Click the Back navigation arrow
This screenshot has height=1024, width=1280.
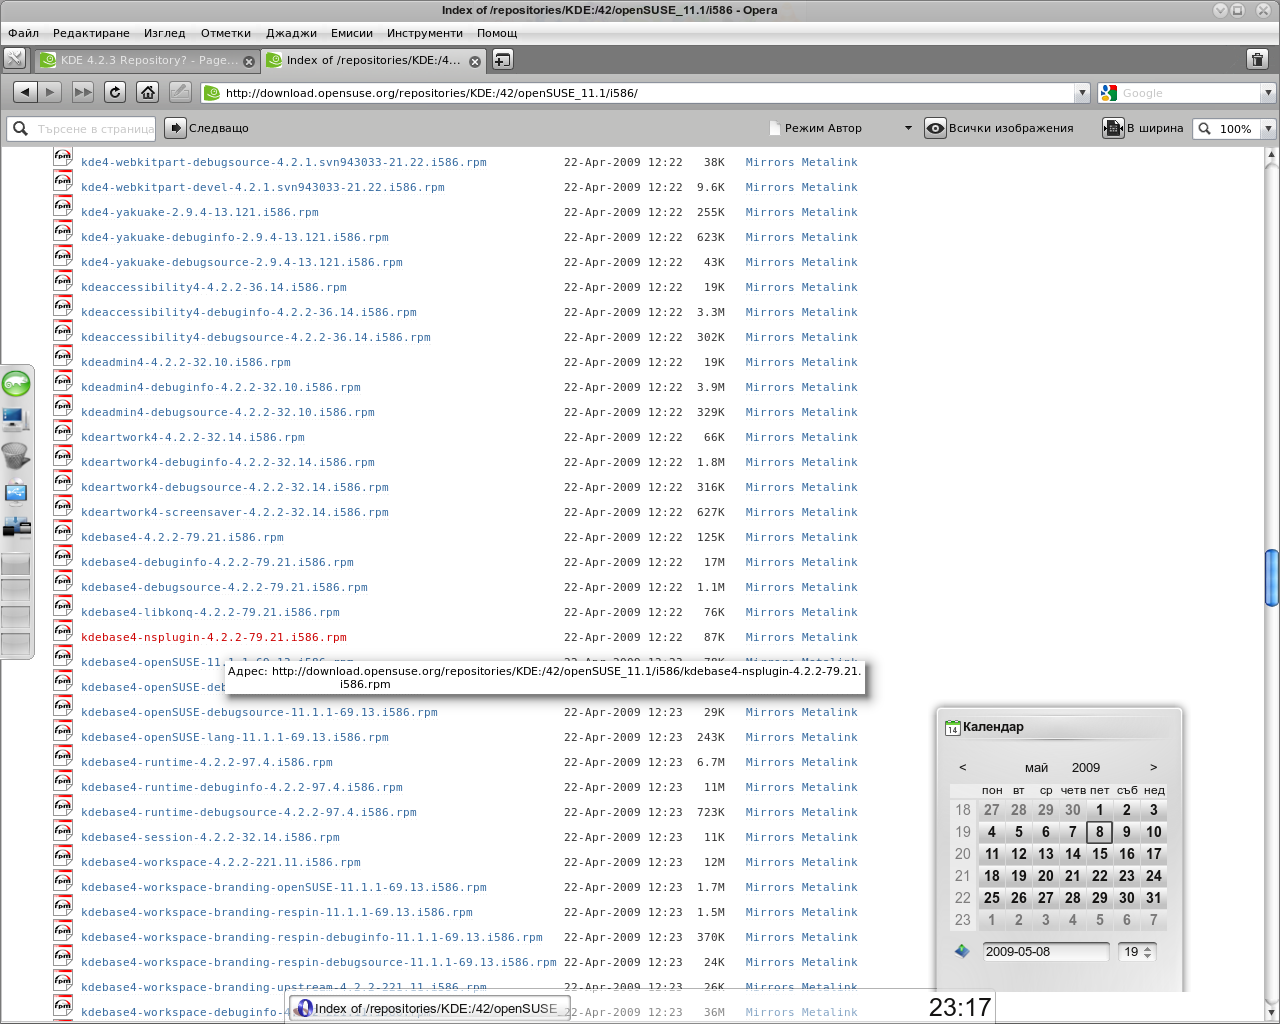click(25, 92)
